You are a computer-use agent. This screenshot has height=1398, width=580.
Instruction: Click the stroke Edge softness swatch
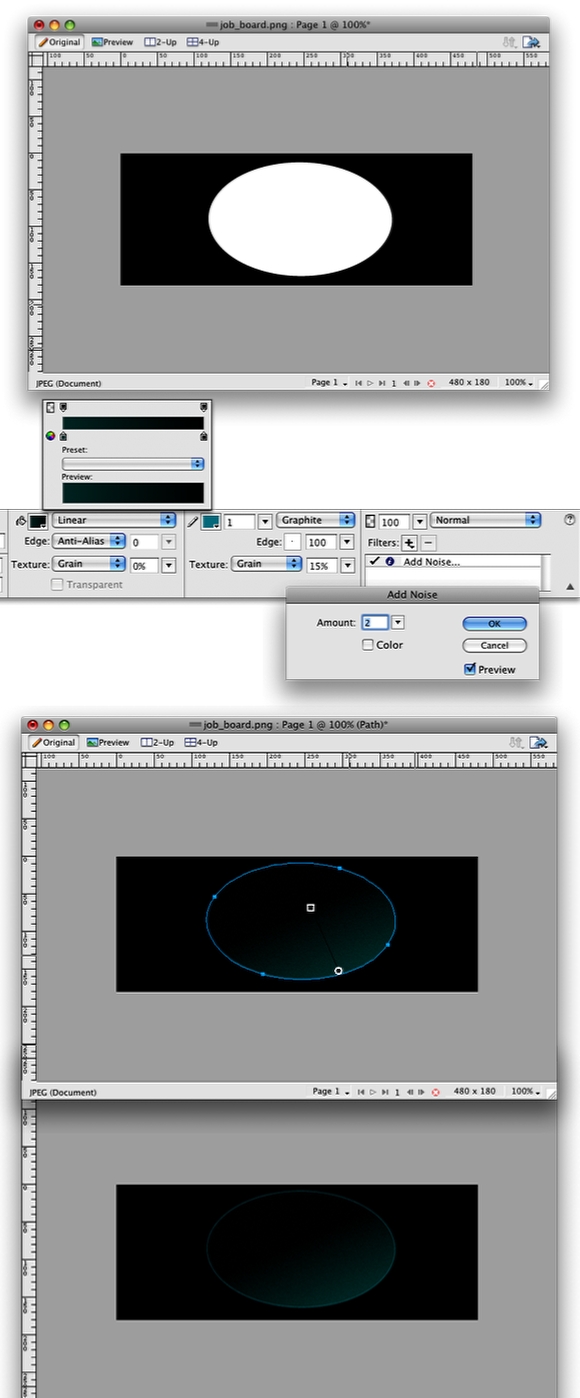pyautogui.click(x=294, y=542)
